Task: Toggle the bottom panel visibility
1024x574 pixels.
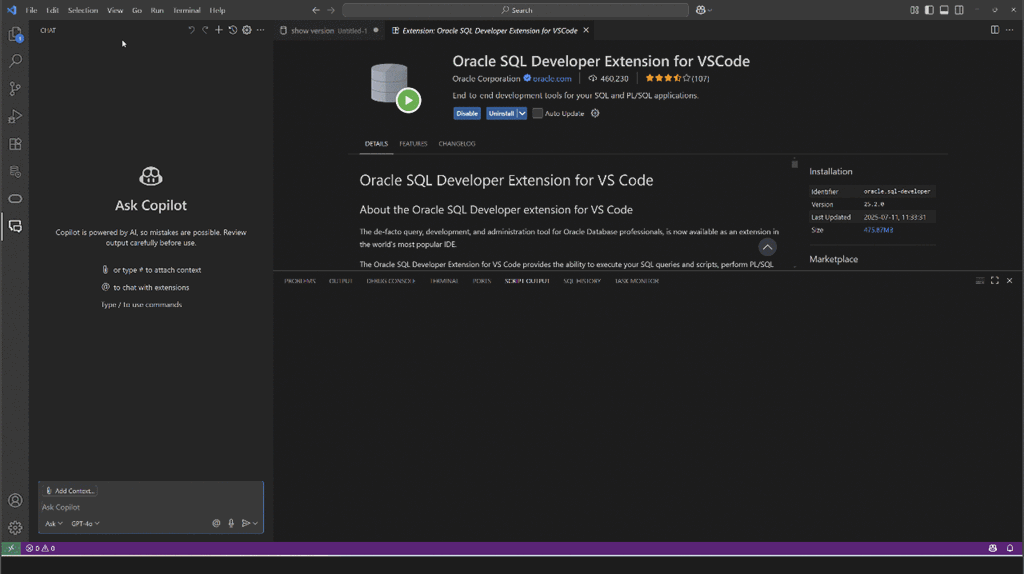Action: pos(944,10)
